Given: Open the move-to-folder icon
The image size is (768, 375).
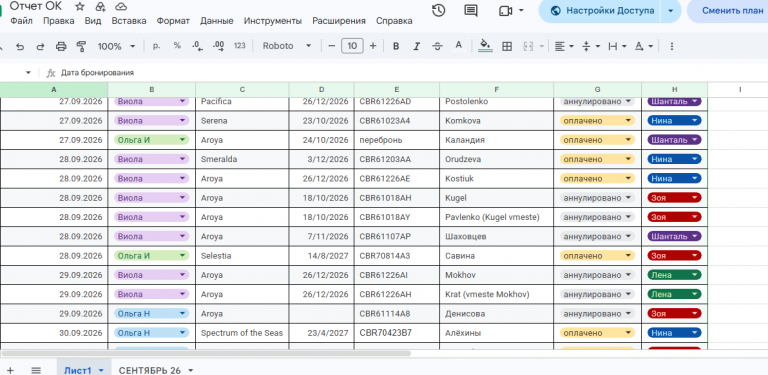Looking at the screenshot, I should (x=100, y=6).
